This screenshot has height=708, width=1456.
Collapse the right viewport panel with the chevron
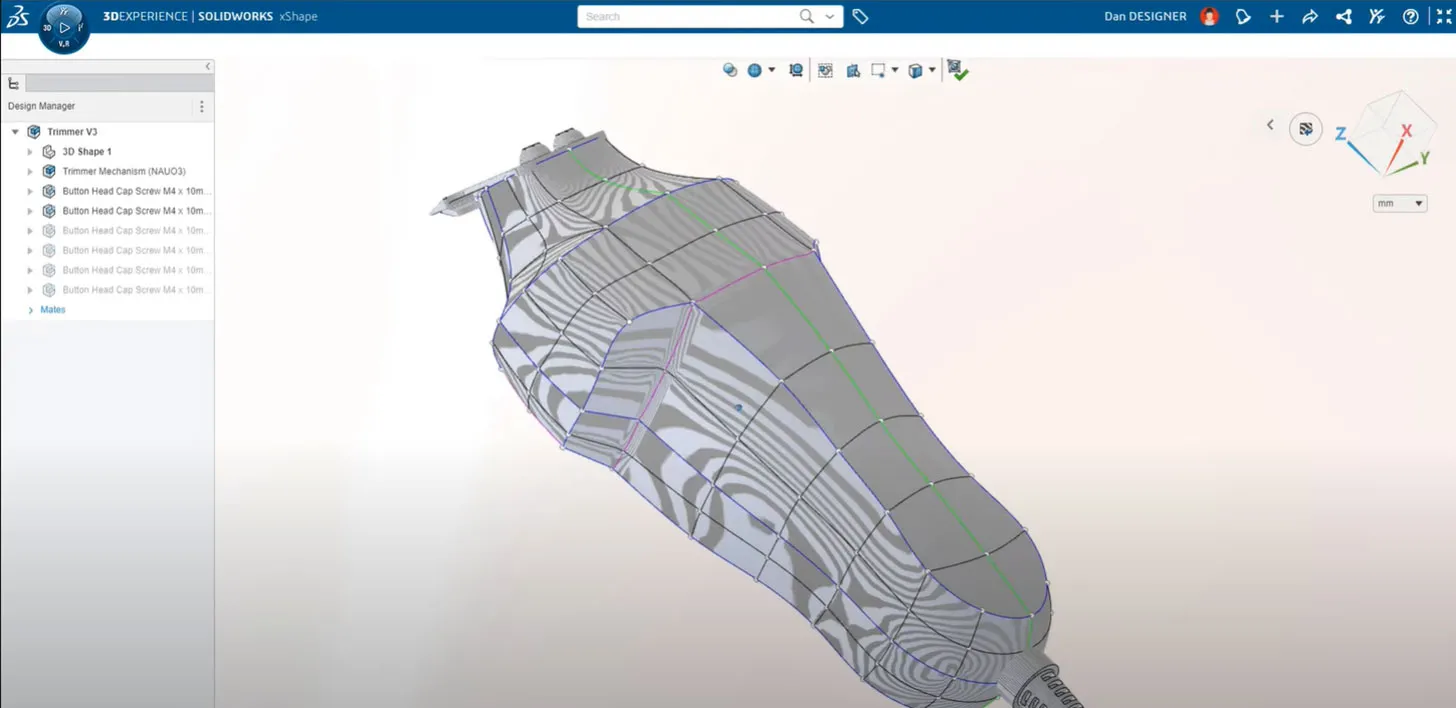pyautogui.click(x=1270, y=125)
